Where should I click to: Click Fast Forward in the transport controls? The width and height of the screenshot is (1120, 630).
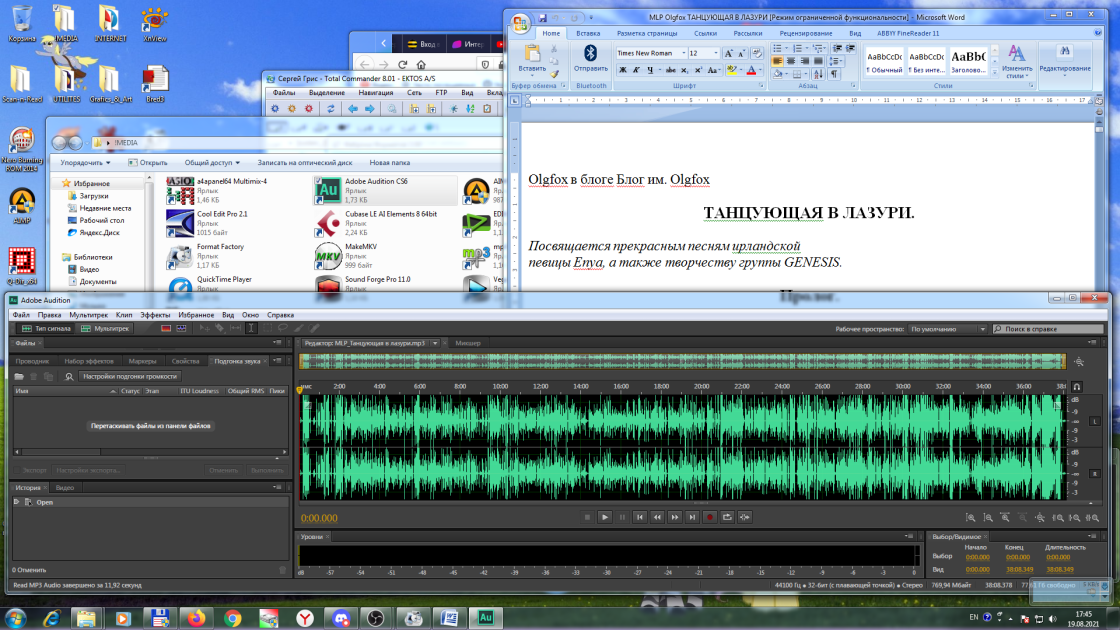tap(674, 517)
